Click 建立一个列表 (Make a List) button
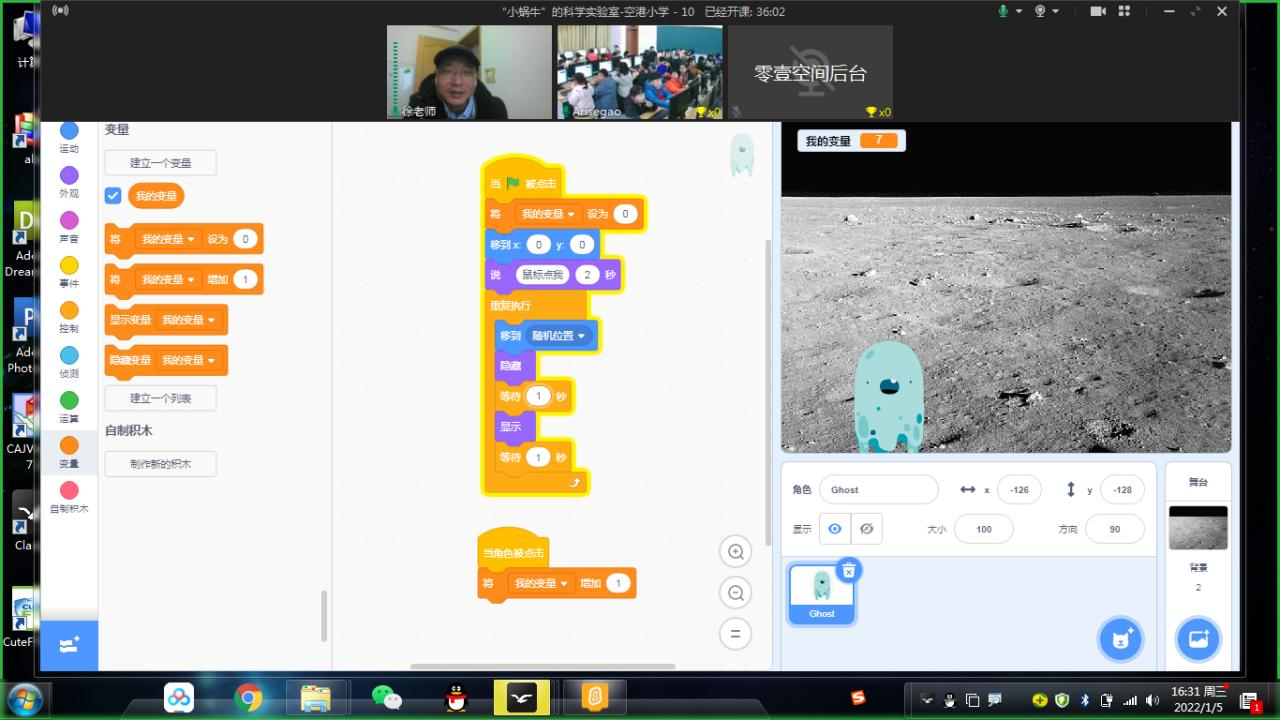The height and width of the screenshot is (720, 1280). (160, 398)
